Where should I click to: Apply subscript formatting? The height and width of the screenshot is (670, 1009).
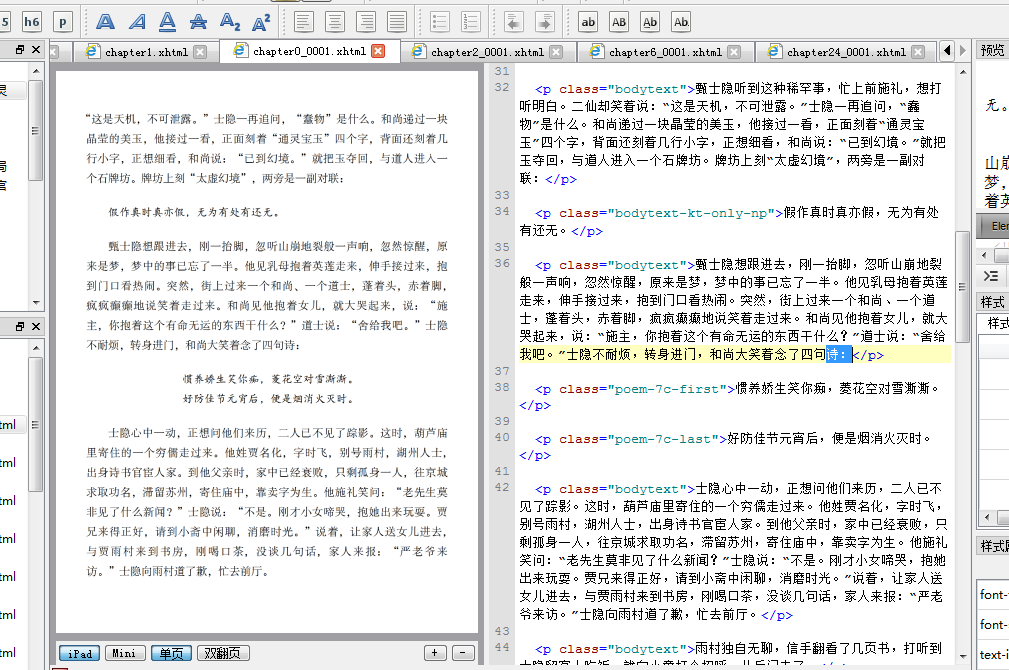pyautogui.click(x=230, y=21)
